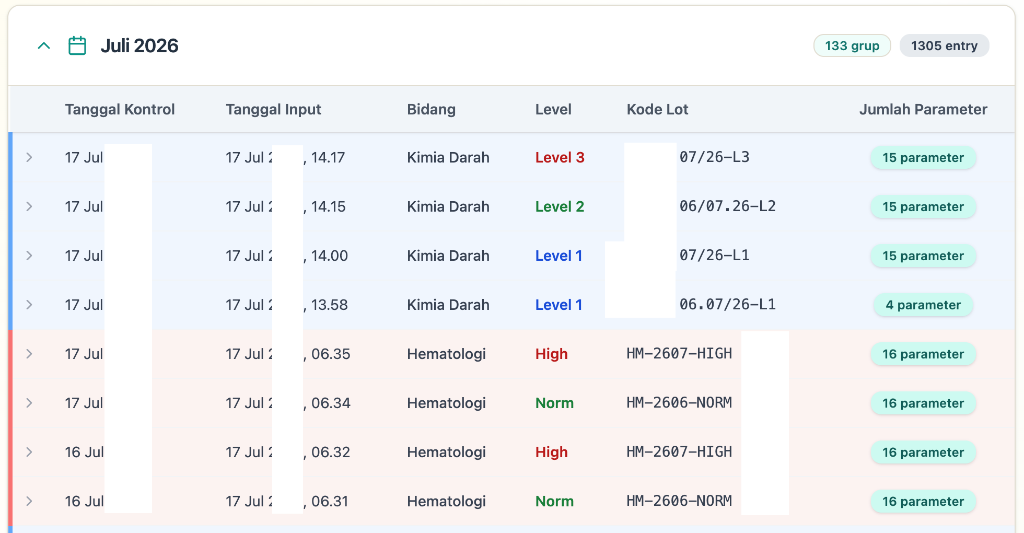
Task: Click the Tanggal Input column header
Action: click(273, 109)
